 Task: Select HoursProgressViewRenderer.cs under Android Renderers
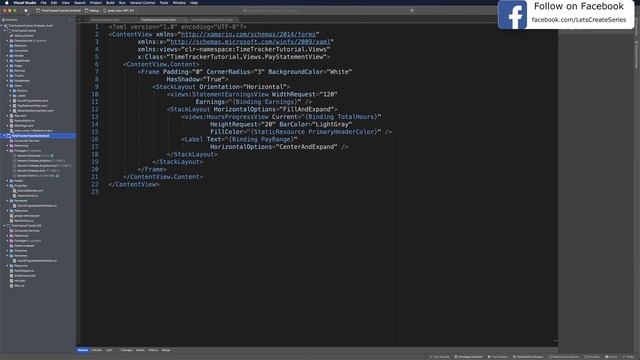[x=37, y=206]
